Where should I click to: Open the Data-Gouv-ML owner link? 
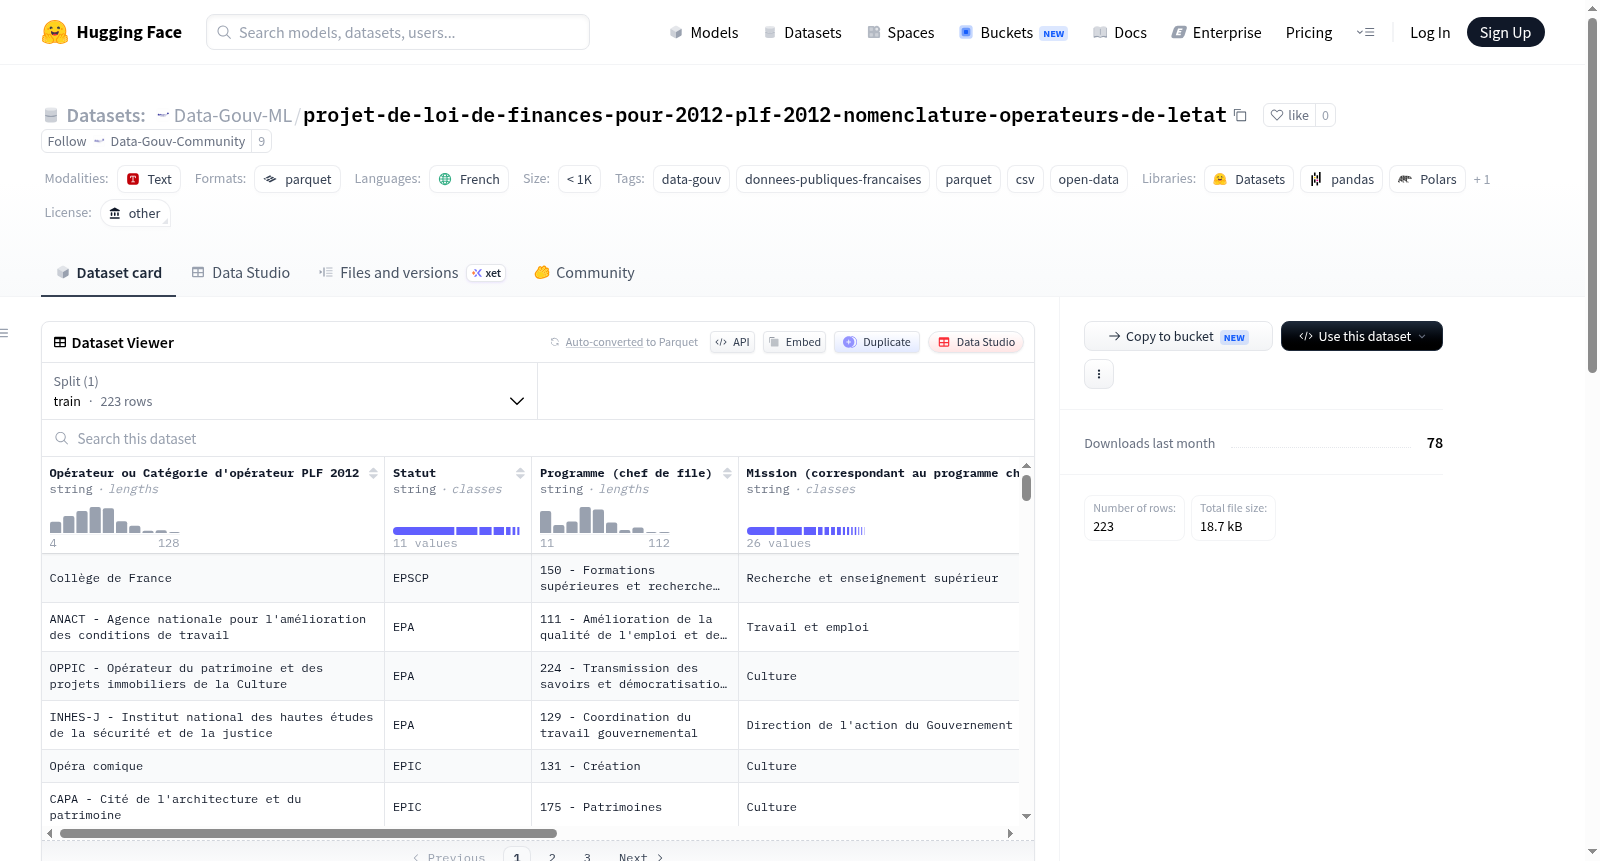pyautogui.click(x=232, y=115)
